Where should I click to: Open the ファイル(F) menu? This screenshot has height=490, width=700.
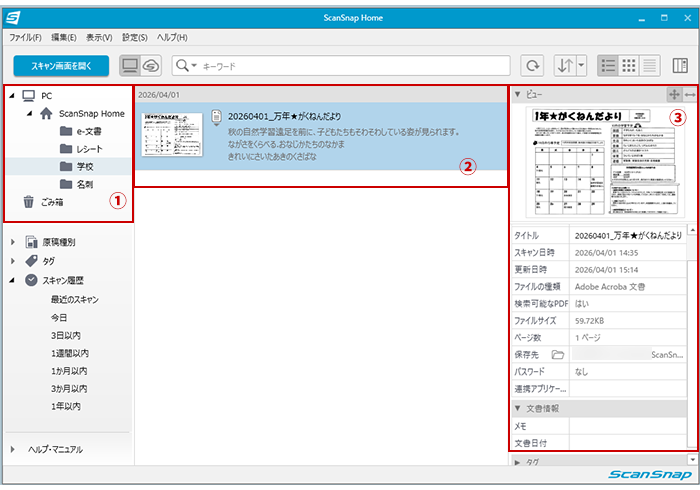(25, 37)
